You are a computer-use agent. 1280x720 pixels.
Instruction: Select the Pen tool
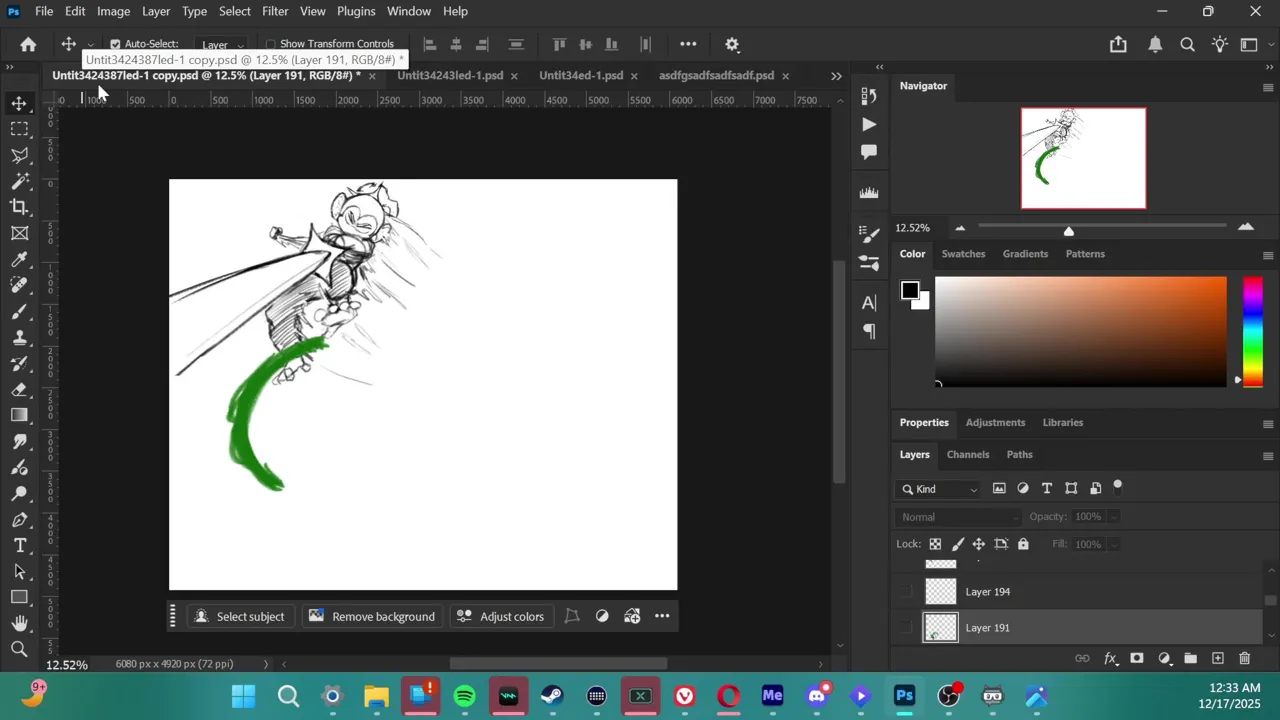click(19, 519)
